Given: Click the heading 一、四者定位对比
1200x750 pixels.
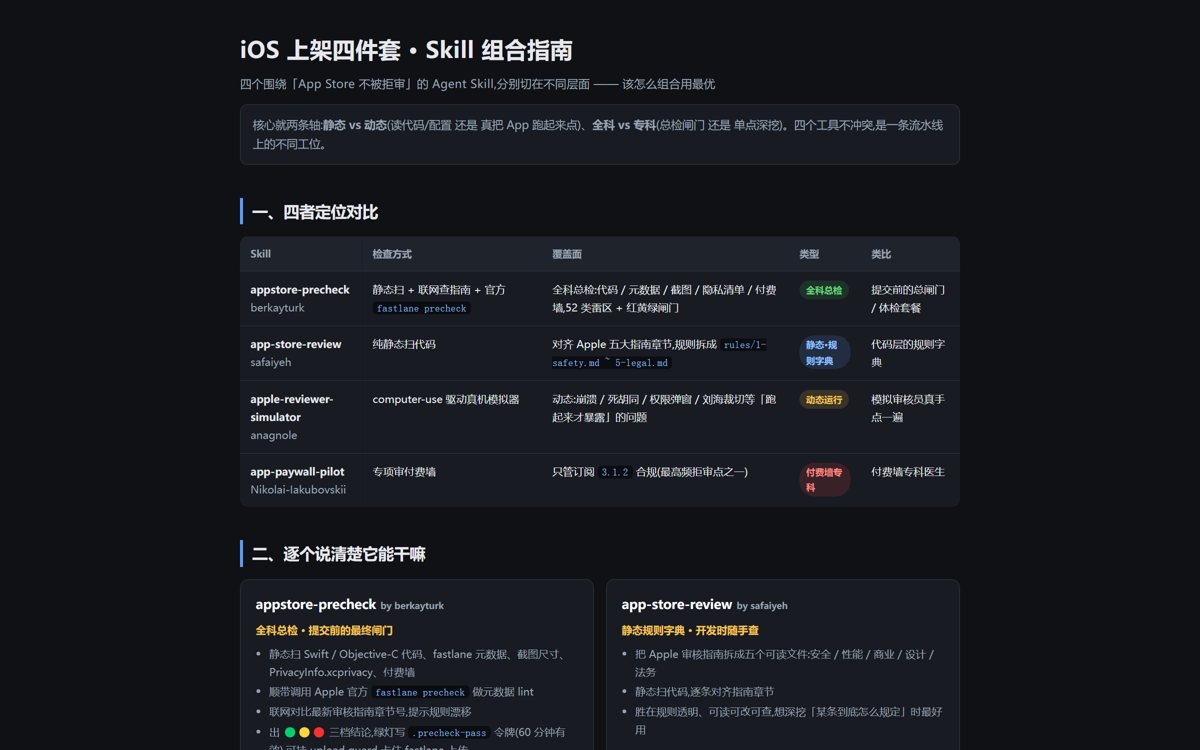Looking at the screenshot, I should pos(315,212).
